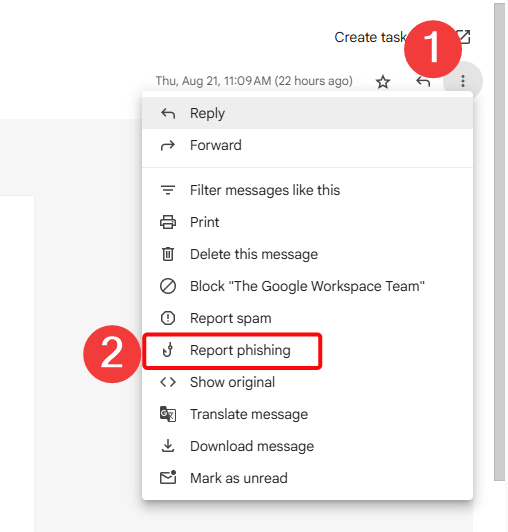Block "The Google Workspace Team" sender
This screenshot has width=508, height=532.
tap(307, 286)
